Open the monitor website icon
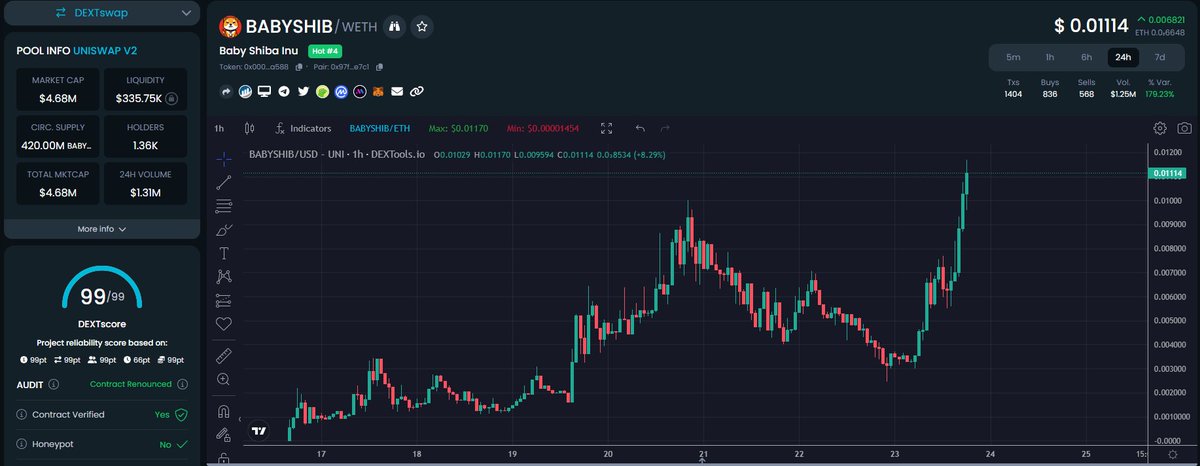 (x=264, y=91)
